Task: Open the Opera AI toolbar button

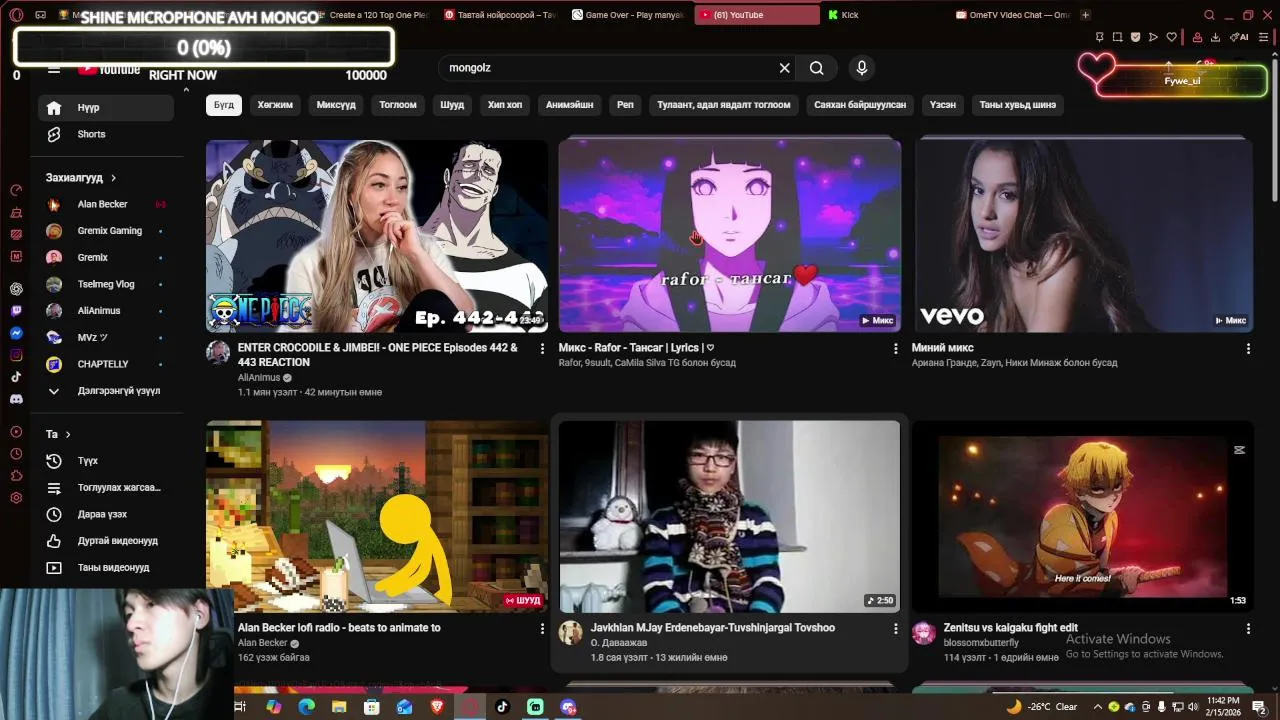Action: pos(1240,37)
